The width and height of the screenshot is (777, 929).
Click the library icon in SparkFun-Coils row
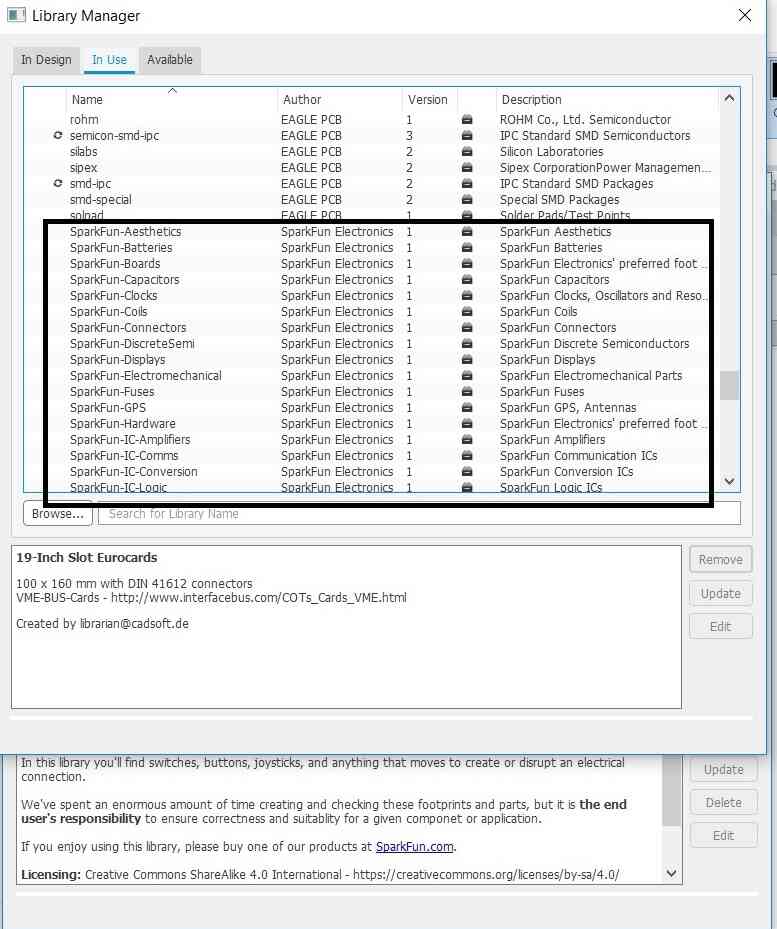tap(467, 312)
